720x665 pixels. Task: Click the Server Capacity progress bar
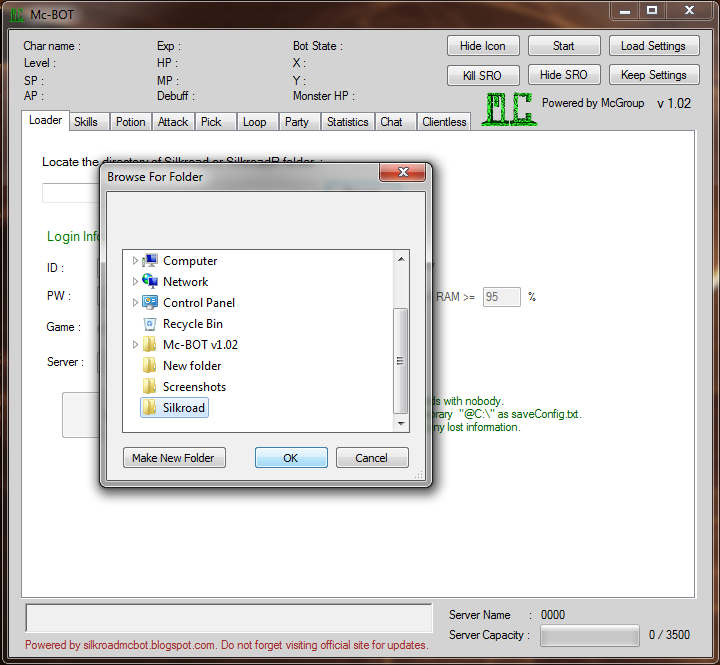tap(590, 636)
